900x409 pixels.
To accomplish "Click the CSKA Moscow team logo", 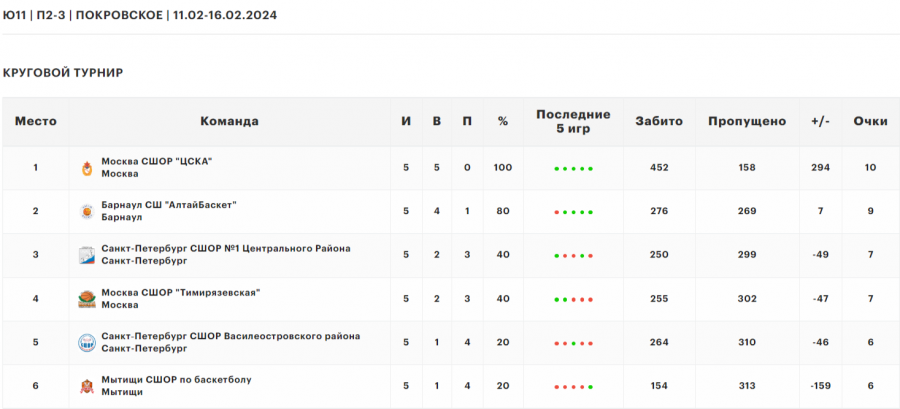I will click(x=86, y=168).
